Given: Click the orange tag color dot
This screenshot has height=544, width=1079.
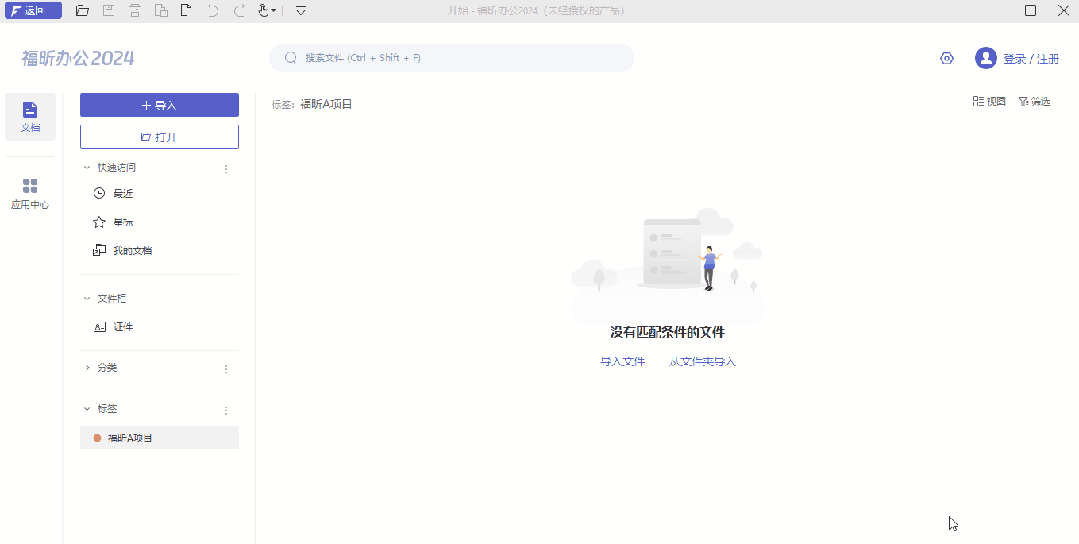Looking at the screenshot, I should tap(97, 438).
